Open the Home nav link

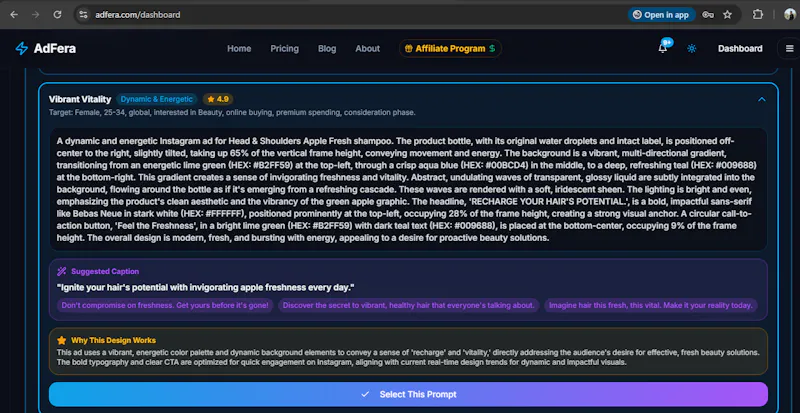[239, 48]
